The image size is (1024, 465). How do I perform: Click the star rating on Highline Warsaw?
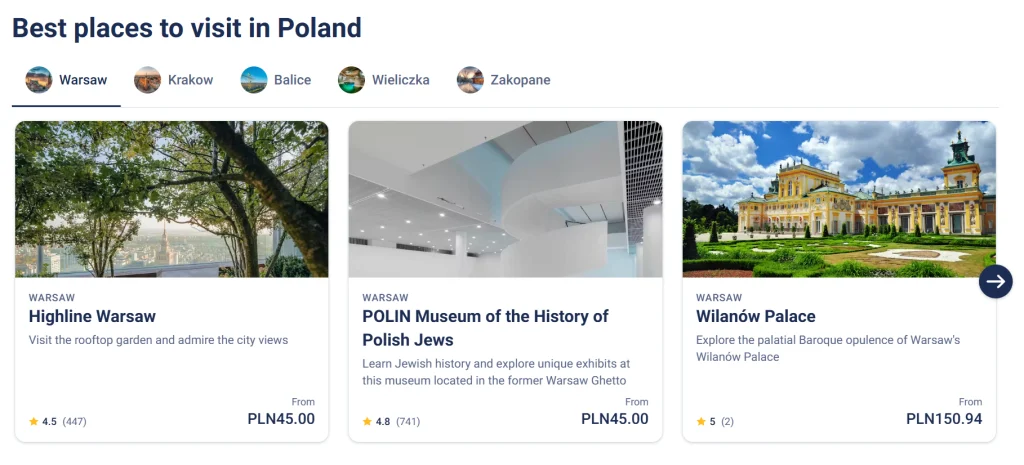tap(34, 422)
